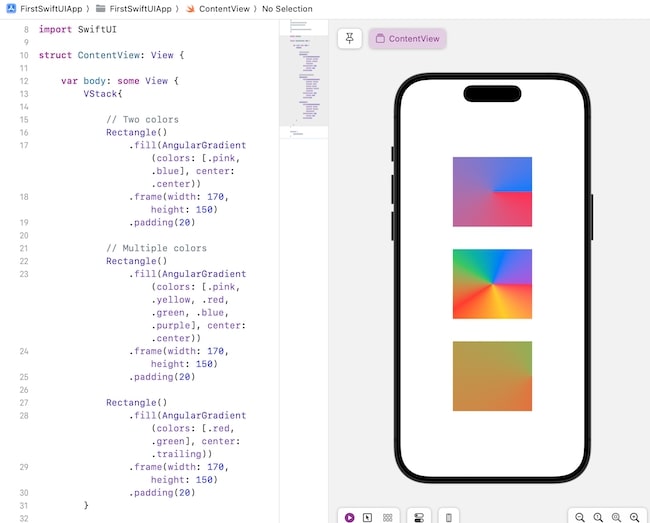Select the ContentView preview tab
The image size is (650, 523).
(x=407, y=39)
